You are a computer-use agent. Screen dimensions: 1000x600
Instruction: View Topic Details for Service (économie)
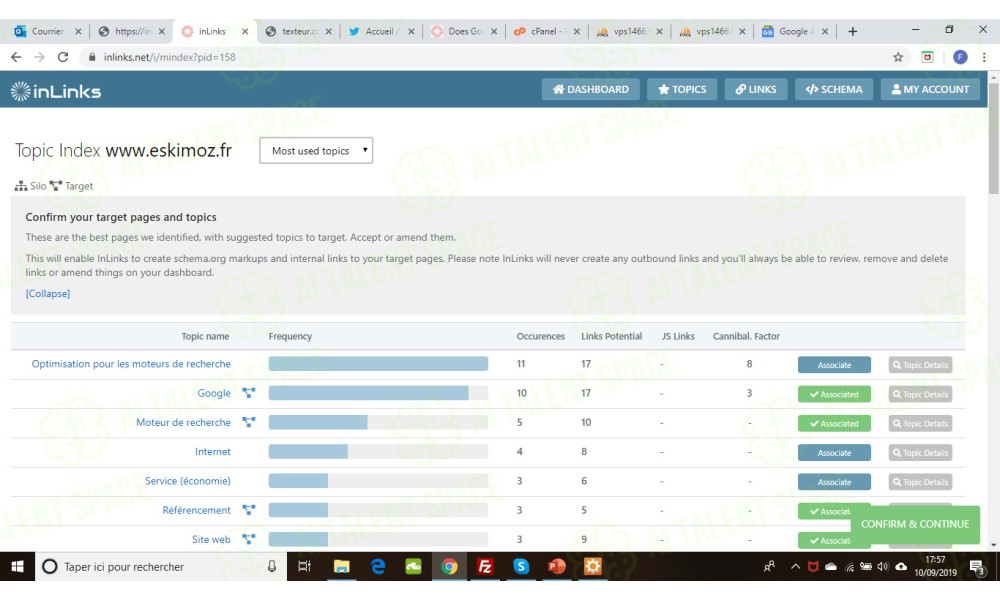click(920, 482)
